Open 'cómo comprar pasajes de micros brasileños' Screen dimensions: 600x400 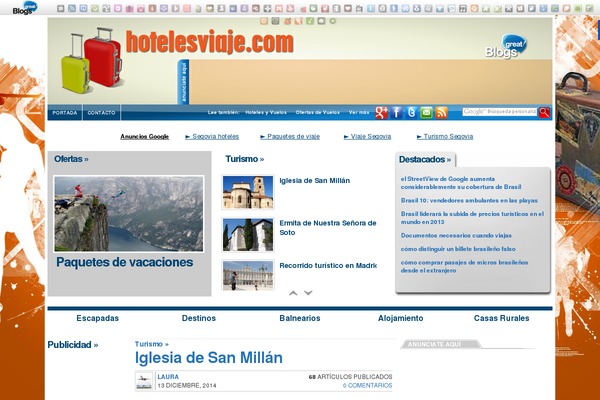point(465,266)
